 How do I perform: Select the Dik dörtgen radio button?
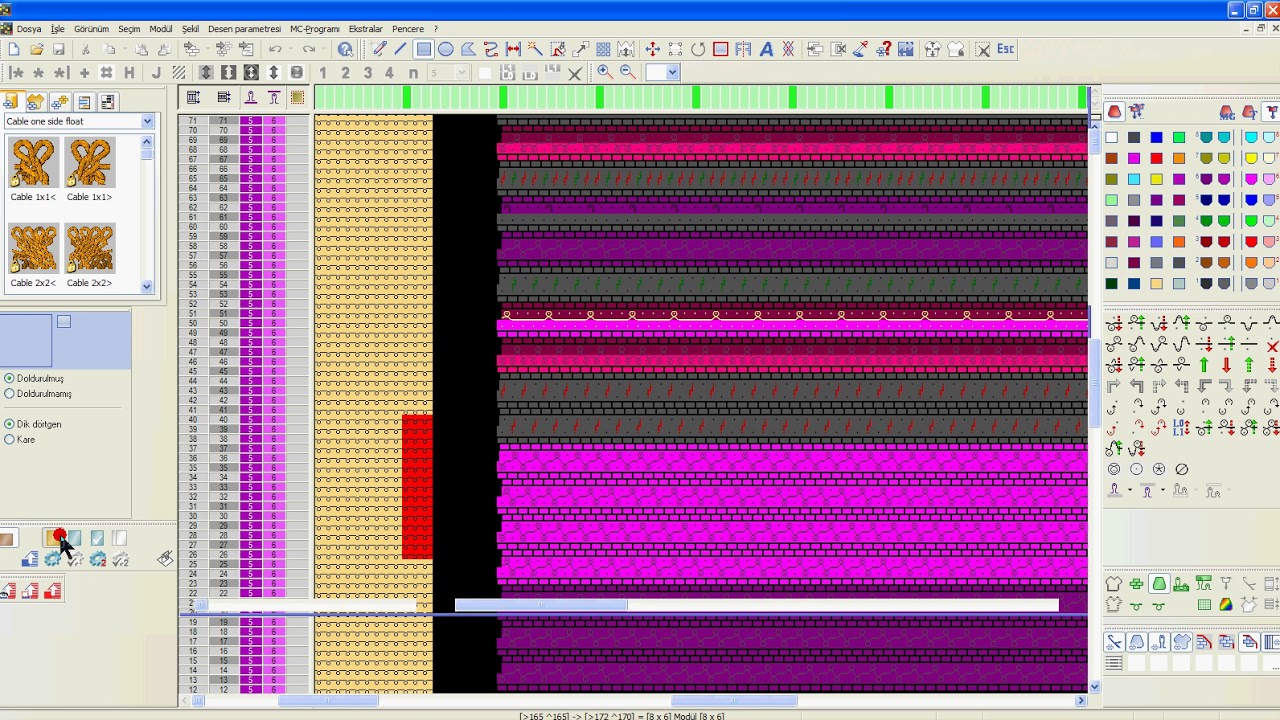coord(9,424)
